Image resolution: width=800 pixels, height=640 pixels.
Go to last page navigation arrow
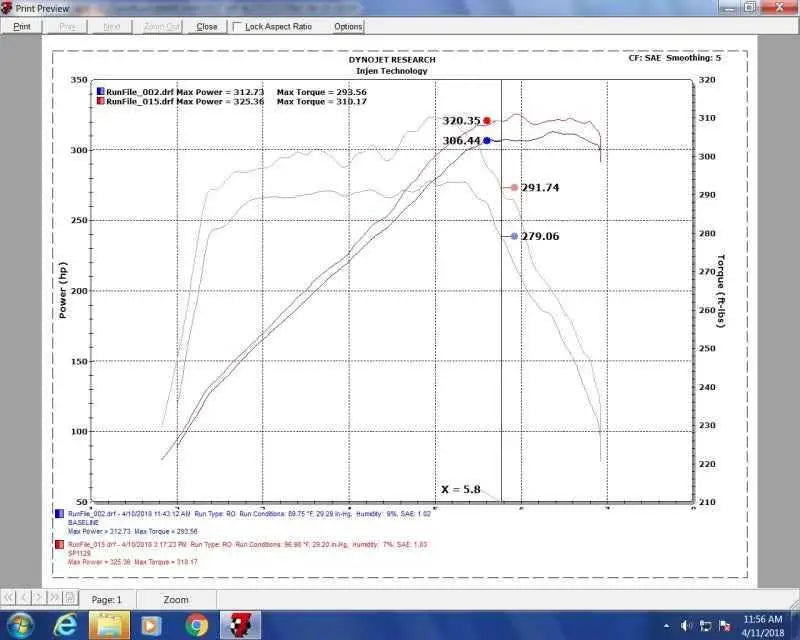pyautogui.click(x=54, y=597)
